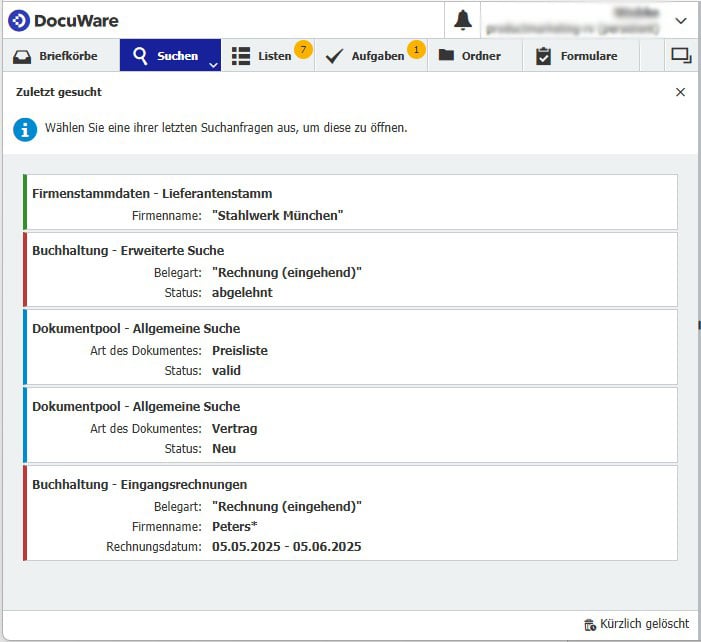Image resolution: width=701 pixels, height=642 pixels.
Task: Open notifications via the bell icon
Action: (x=463, y=20)
